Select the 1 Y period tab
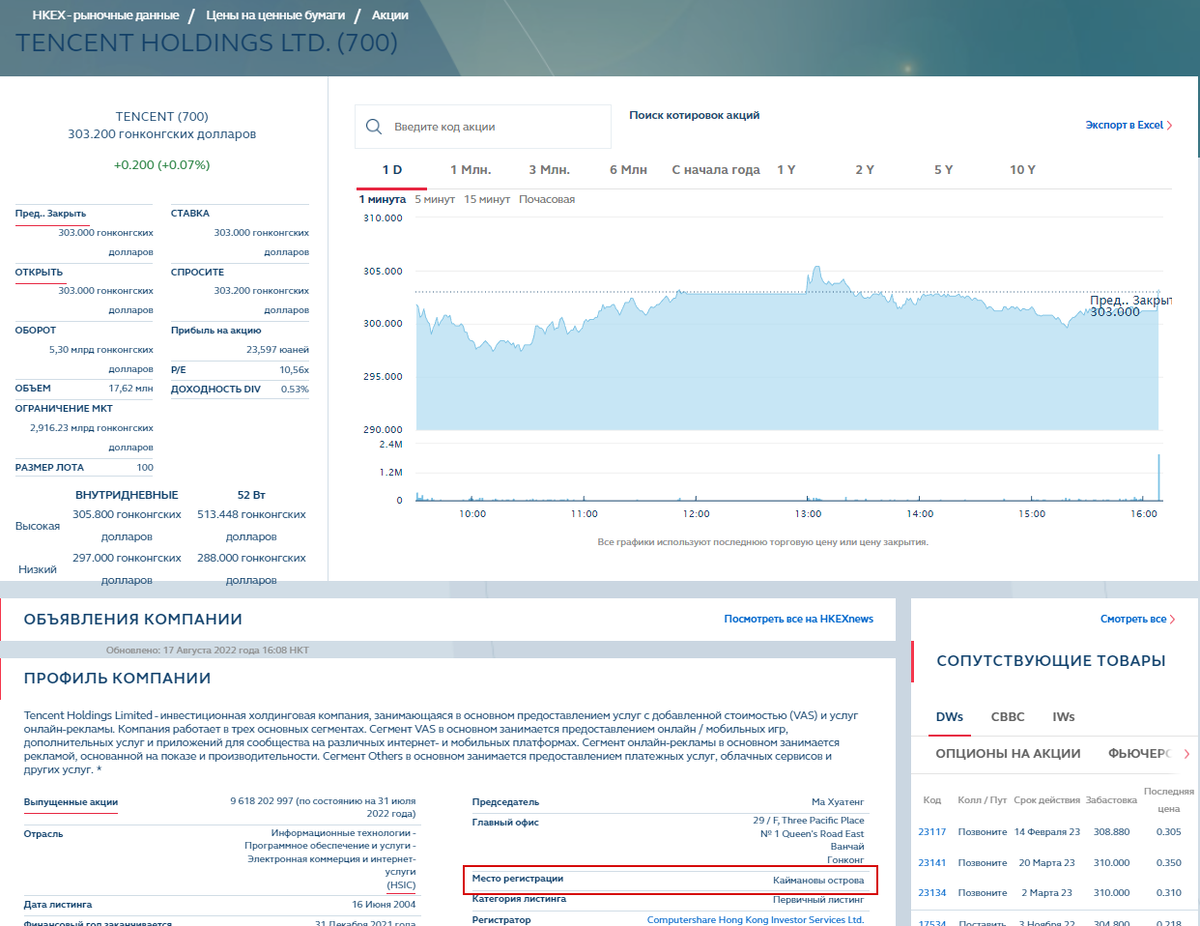The height and width of the screenshot is (926, 1200). point(786,170)
